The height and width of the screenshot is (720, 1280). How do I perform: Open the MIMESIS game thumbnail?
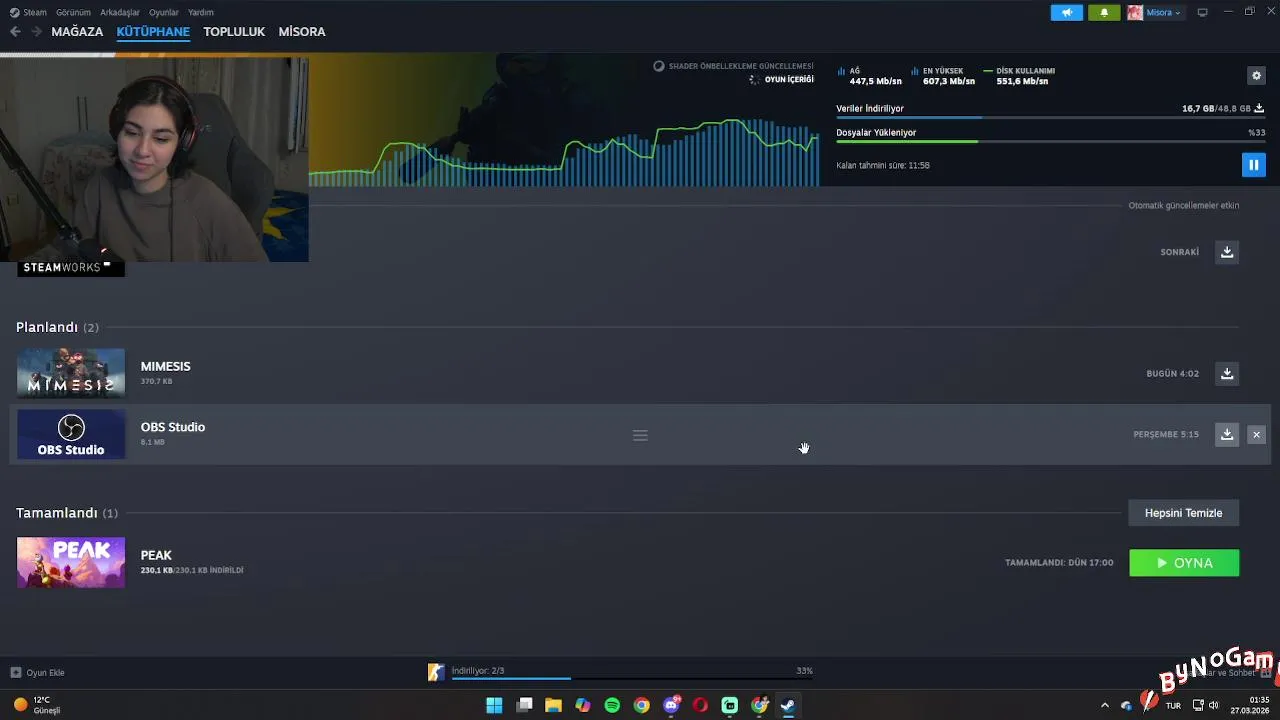[71, 373]
